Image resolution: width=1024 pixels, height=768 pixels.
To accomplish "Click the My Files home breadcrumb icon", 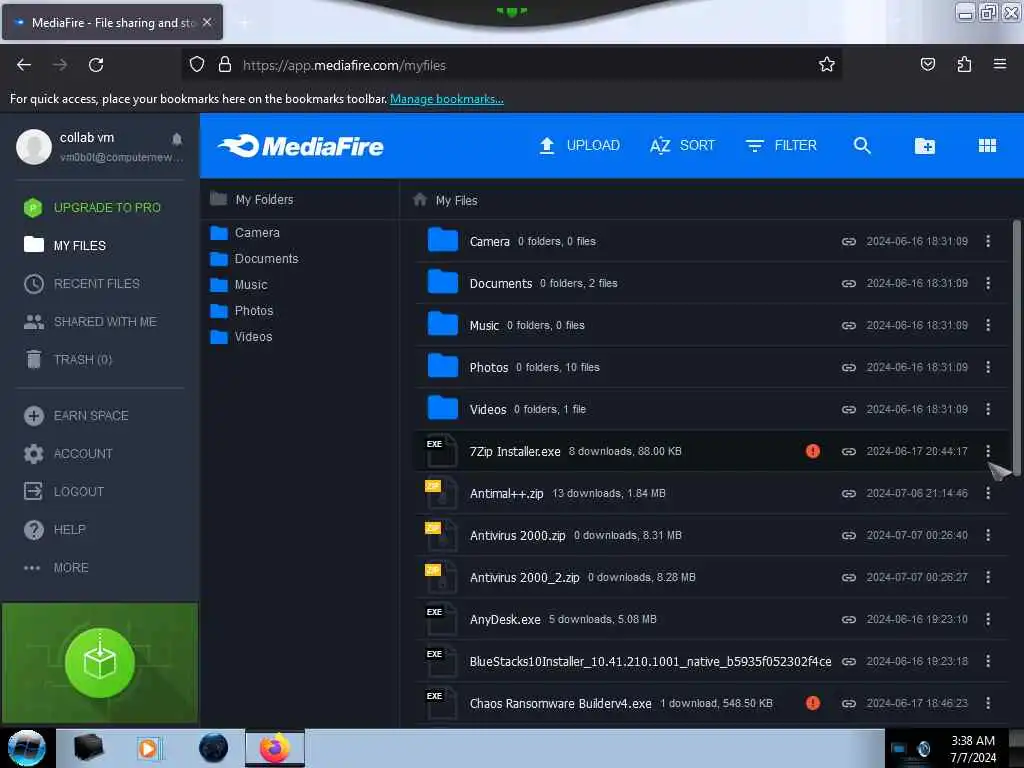I will pyautogui.click(x=420, y=199).
